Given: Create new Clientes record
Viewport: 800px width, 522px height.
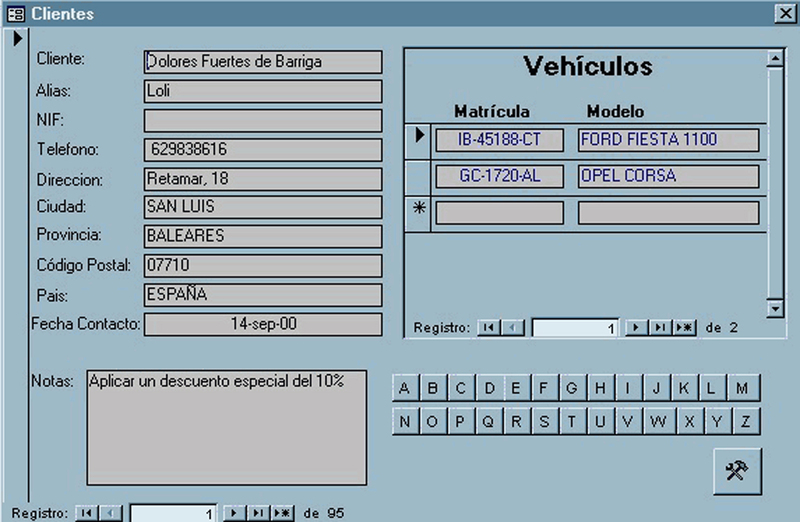Looking at the screenshot, I should 283,513.
